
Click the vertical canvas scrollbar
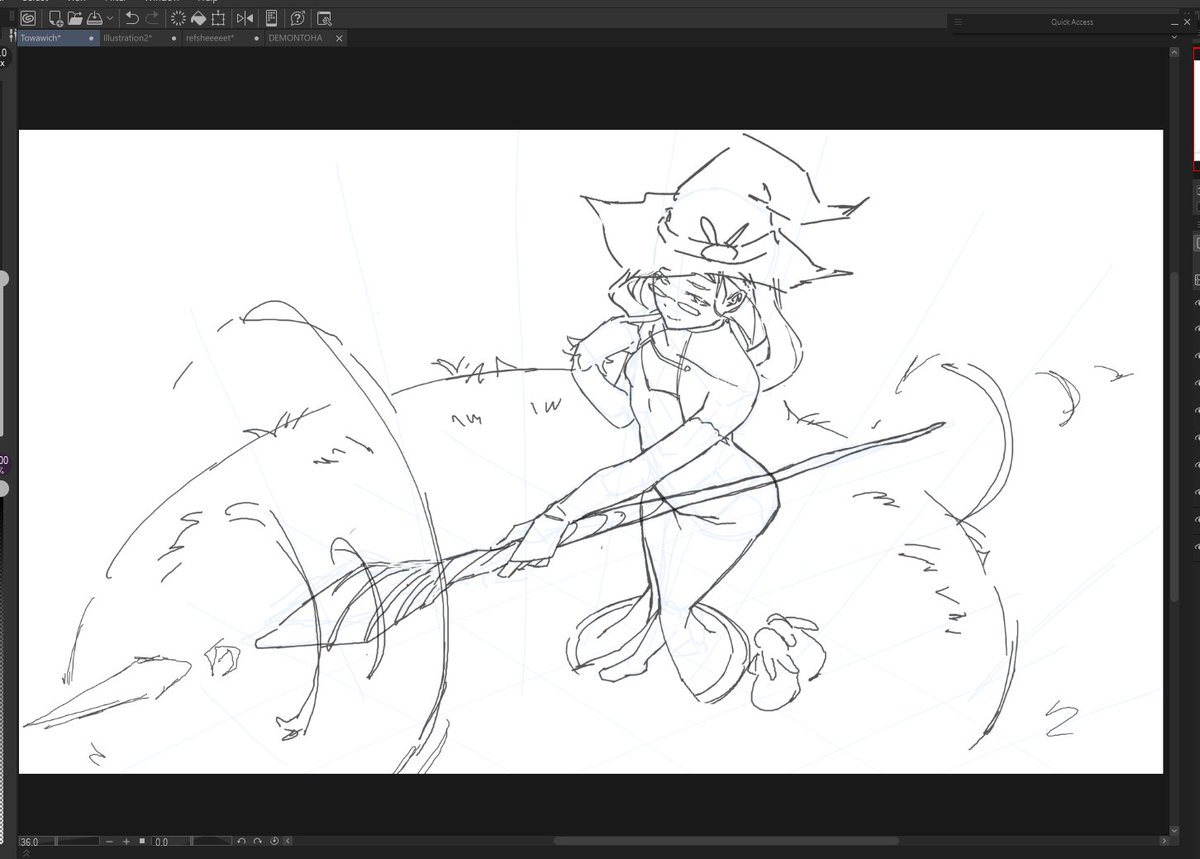coord(1174,436)
